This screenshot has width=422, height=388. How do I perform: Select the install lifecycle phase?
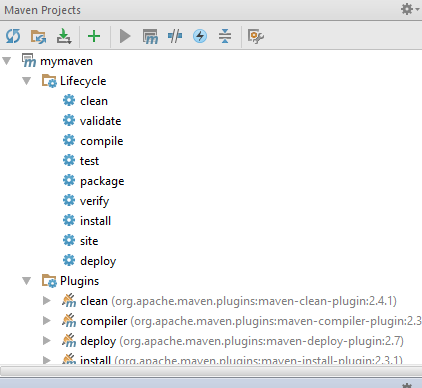click(95, 221)
